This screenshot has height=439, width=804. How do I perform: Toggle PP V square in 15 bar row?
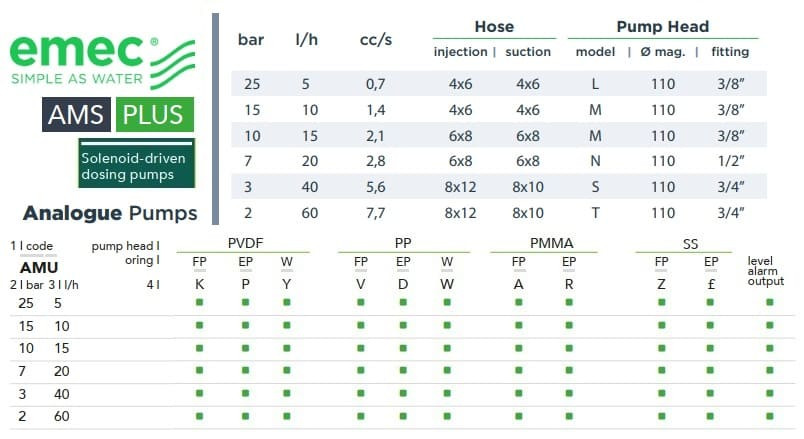(360, 326)
